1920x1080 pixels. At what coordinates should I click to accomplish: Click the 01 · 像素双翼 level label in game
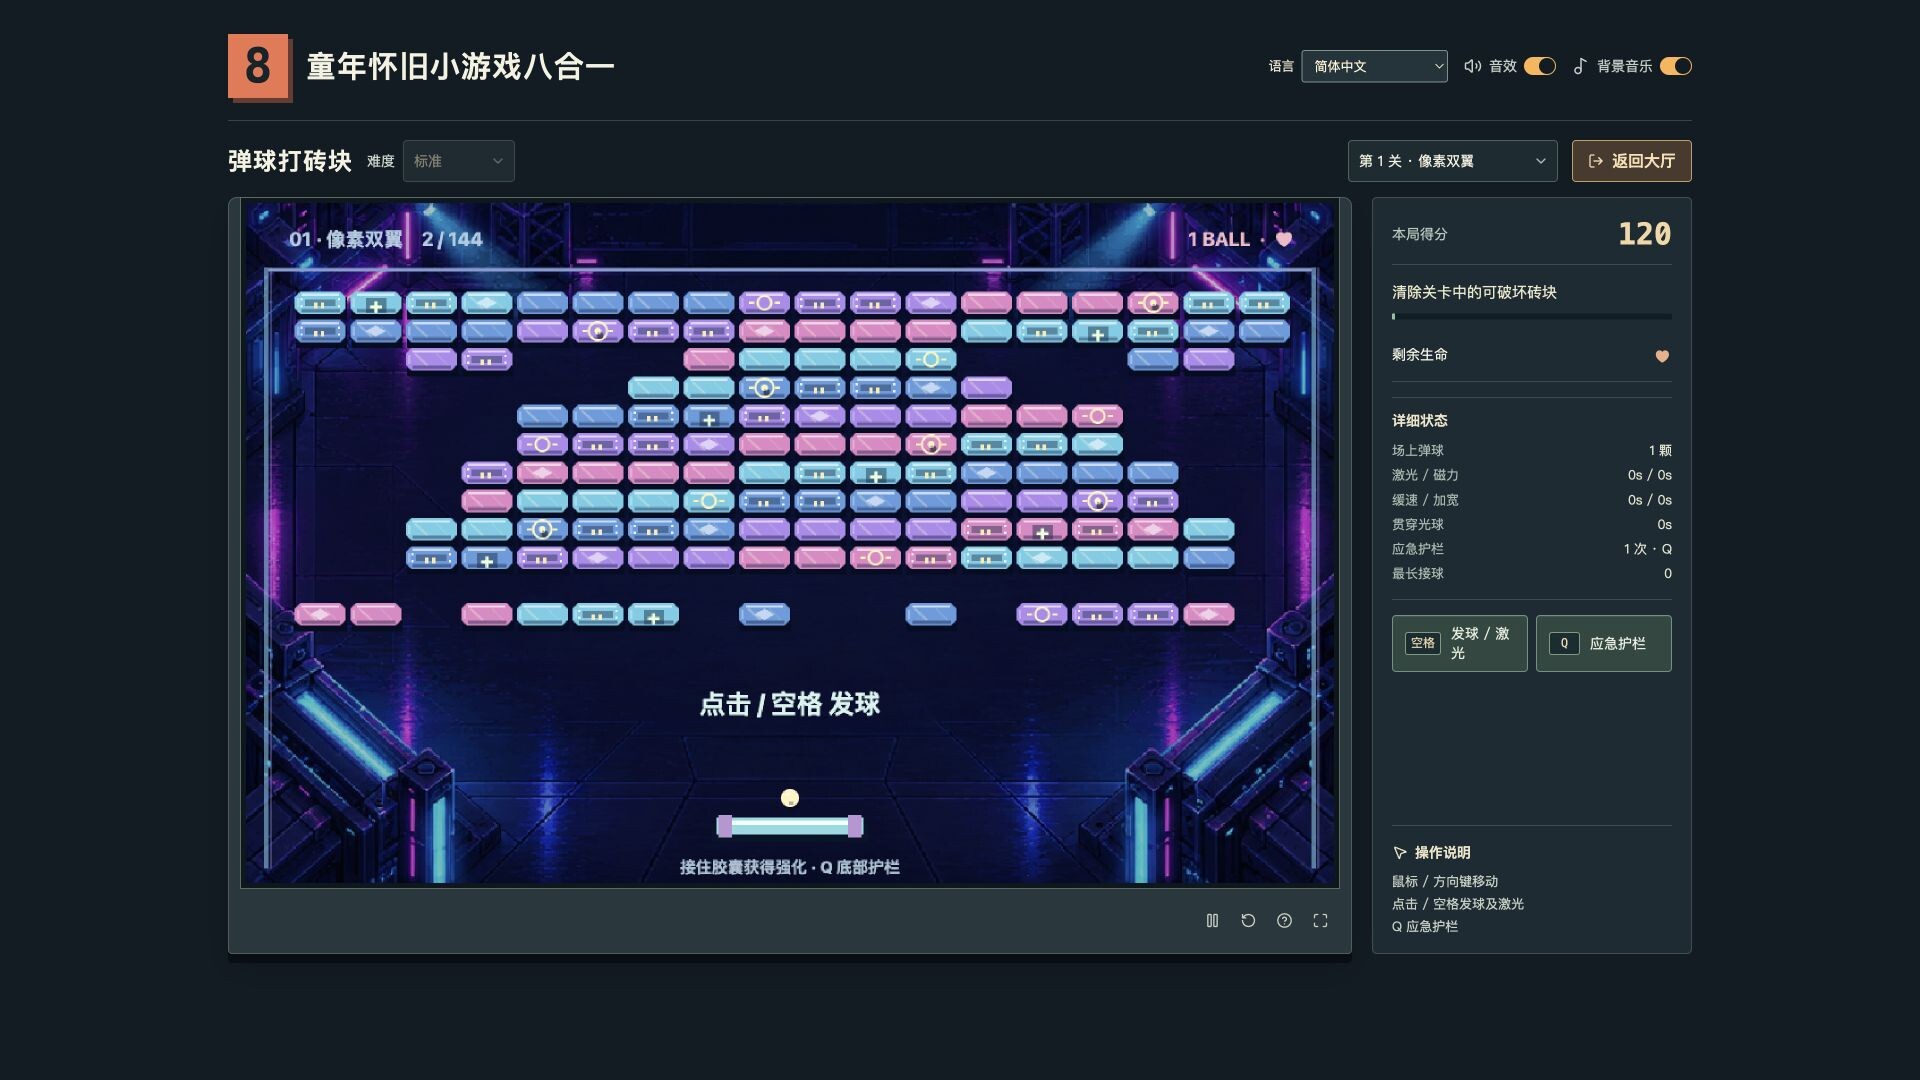346,239
